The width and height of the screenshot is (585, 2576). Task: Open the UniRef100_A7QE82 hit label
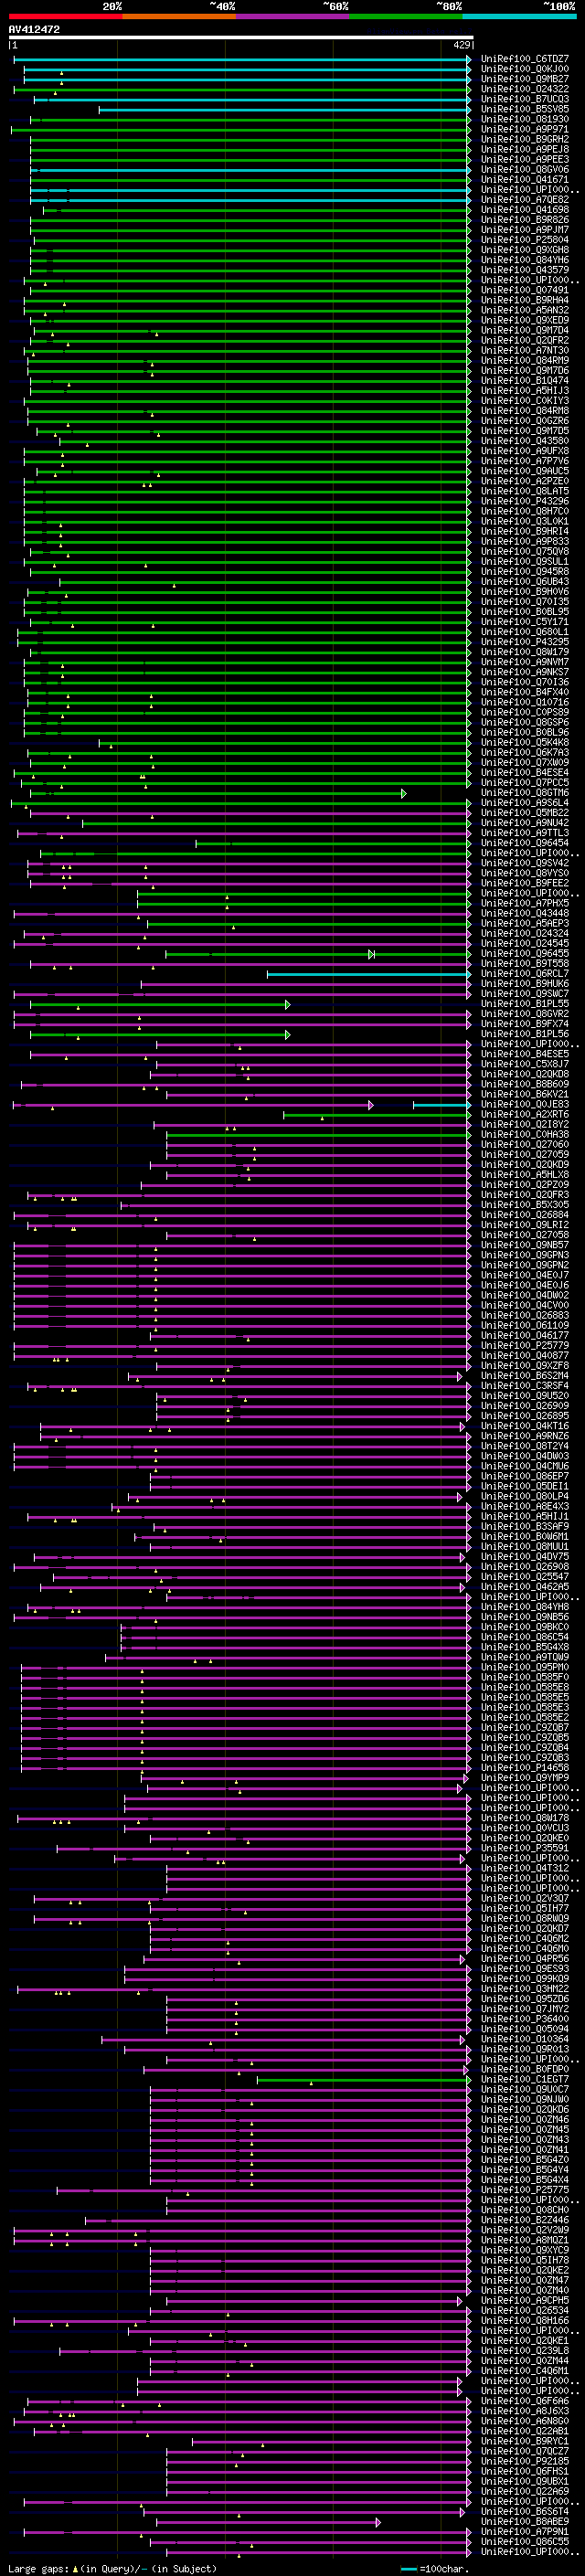(525, 200)
